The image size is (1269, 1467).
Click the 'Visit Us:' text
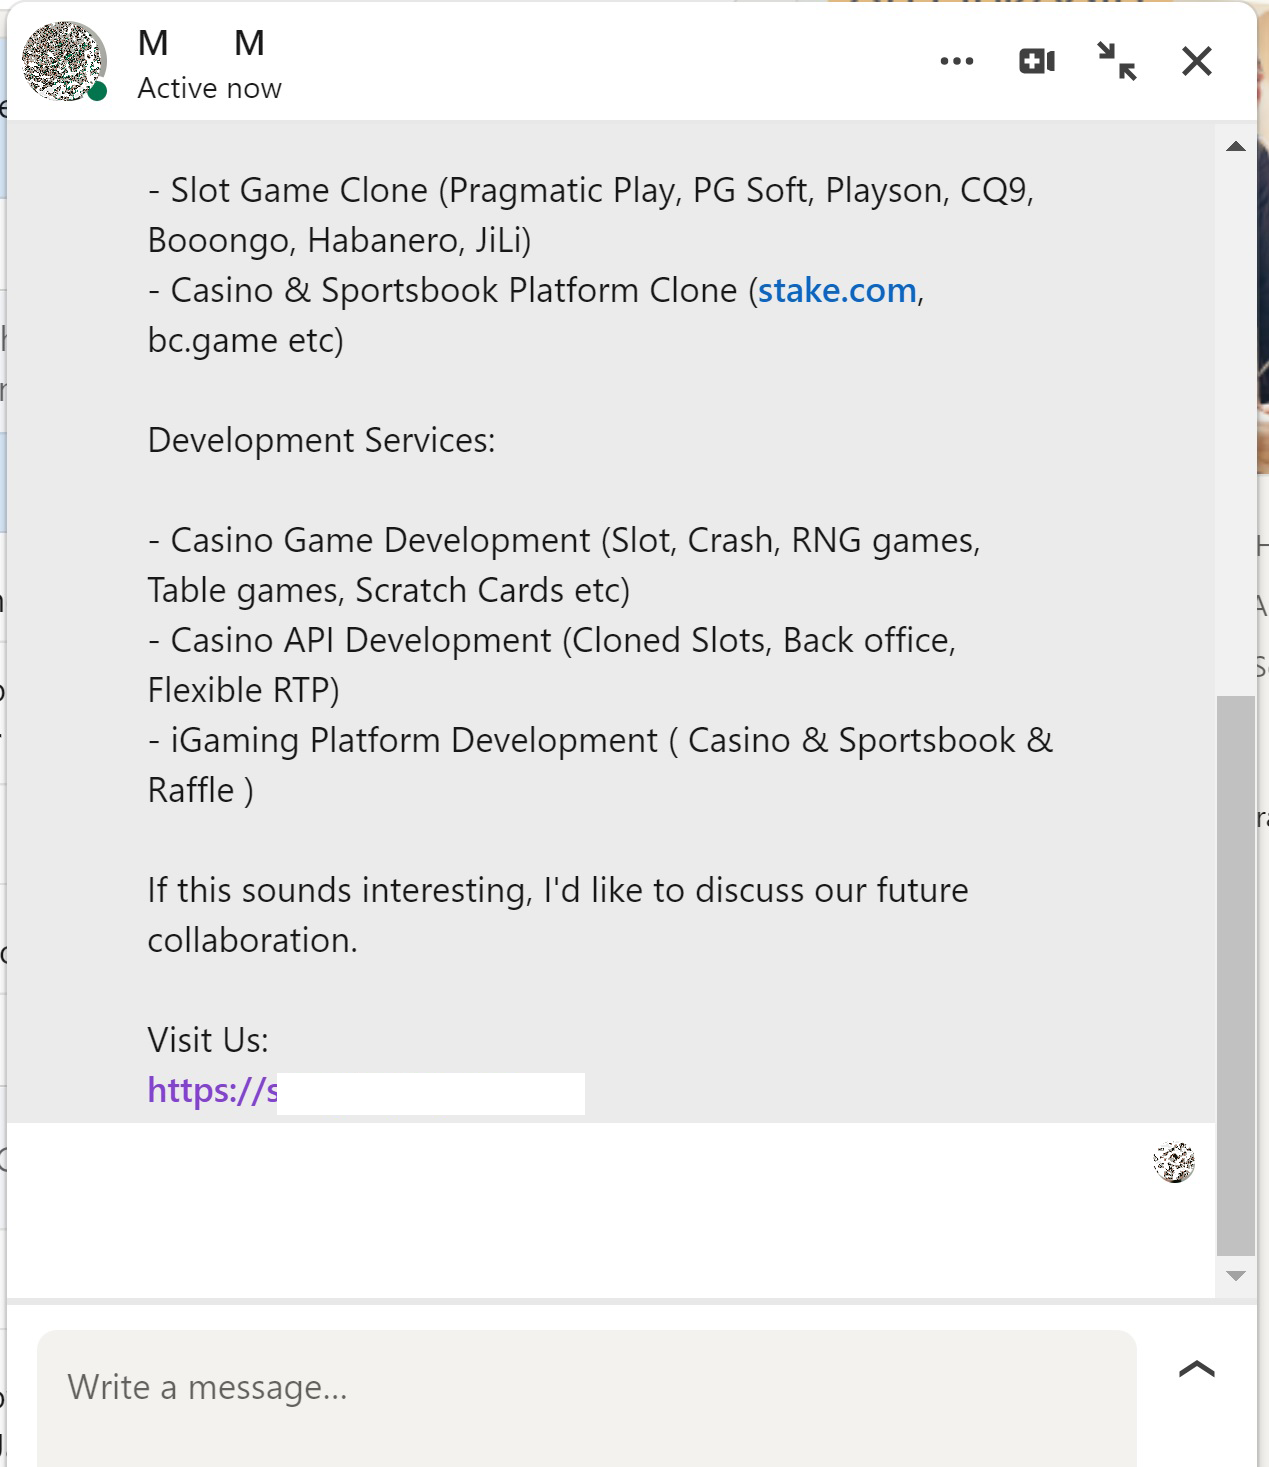coord(208,1040)
